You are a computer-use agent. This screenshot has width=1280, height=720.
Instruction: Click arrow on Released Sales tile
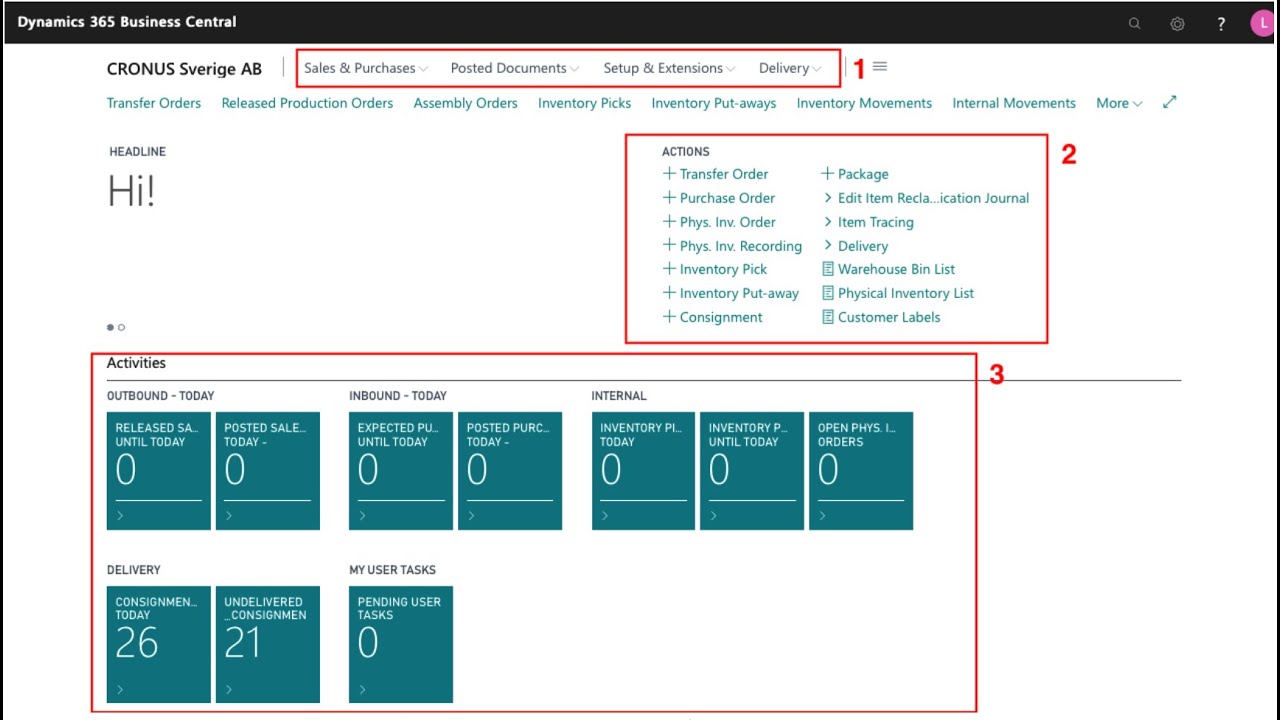[120, 516]
